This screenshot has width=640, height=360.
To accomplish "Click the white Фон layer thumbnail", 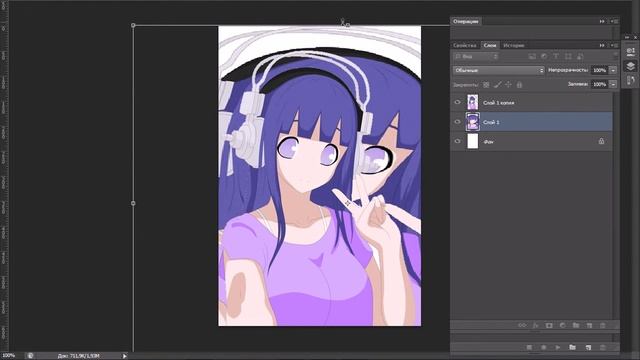I will point(473,141).
